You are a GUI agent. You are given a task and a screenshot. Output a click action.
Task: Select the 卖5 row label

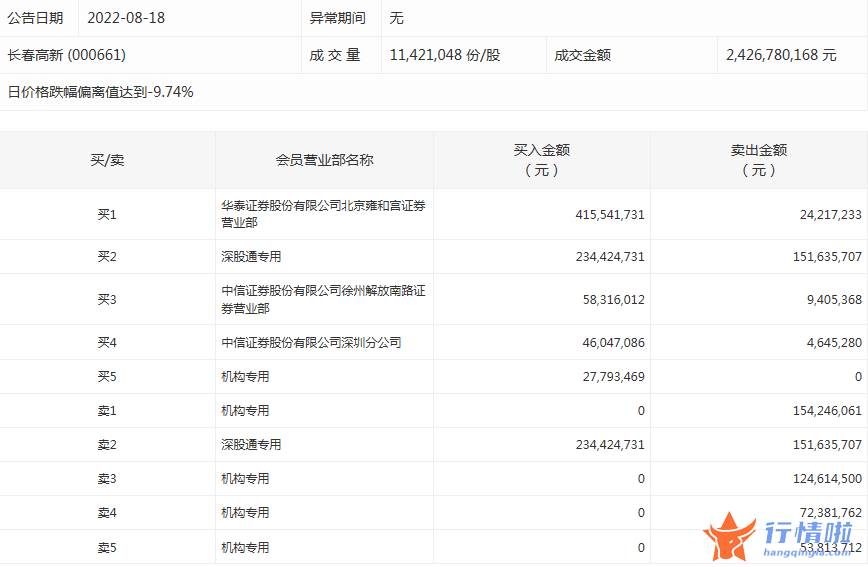(107, 547)
